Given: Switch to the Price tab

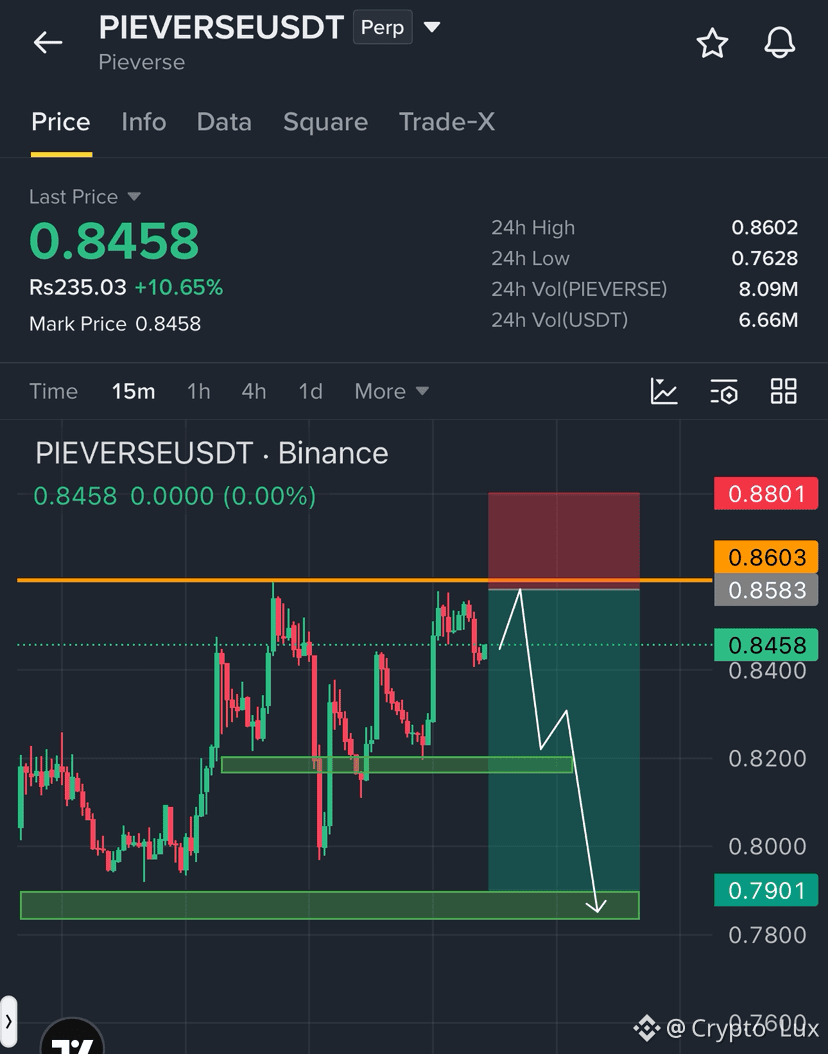Looking at the screenshot, I should (60, 122).
